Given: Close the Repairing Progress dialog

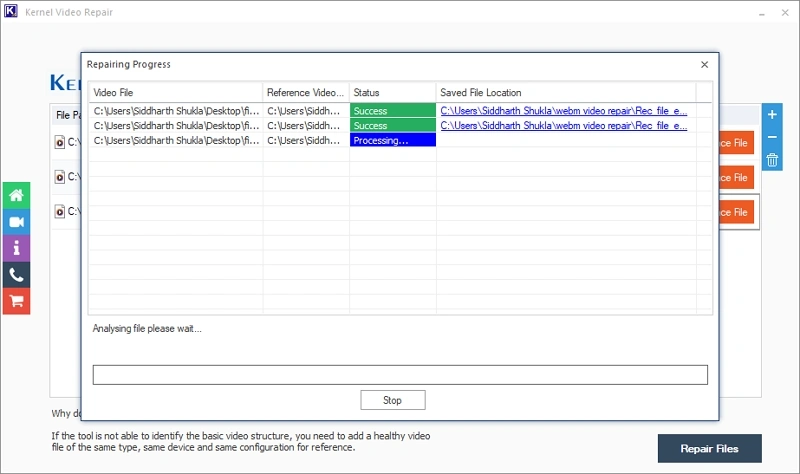Looking at the screenshot, I should tap(705, 64).
